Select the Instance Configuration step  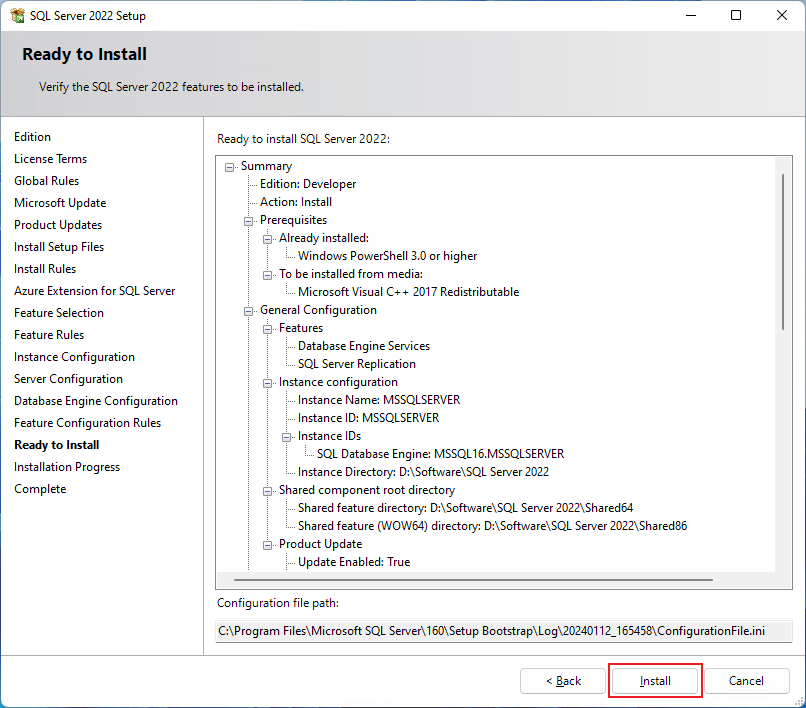click(74, 357)
